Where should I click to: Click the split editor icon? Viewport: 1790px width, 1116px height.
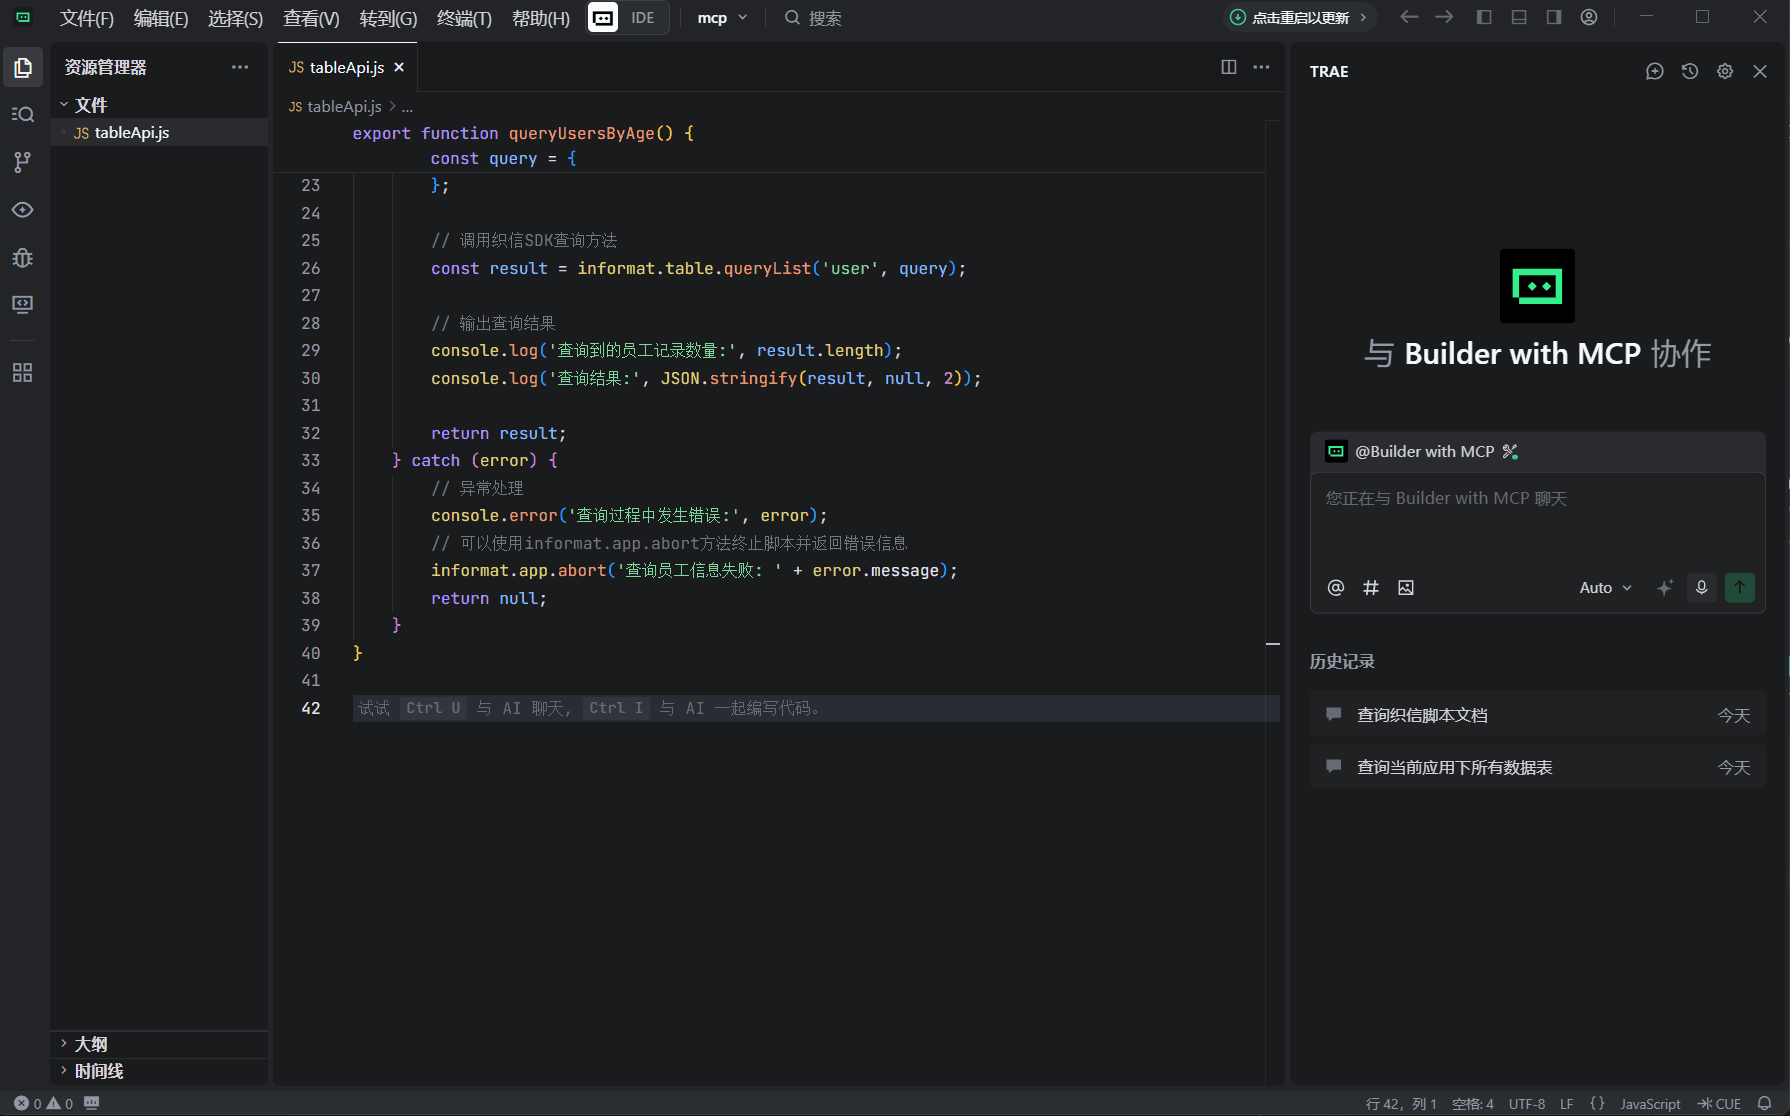[1229, 67]
